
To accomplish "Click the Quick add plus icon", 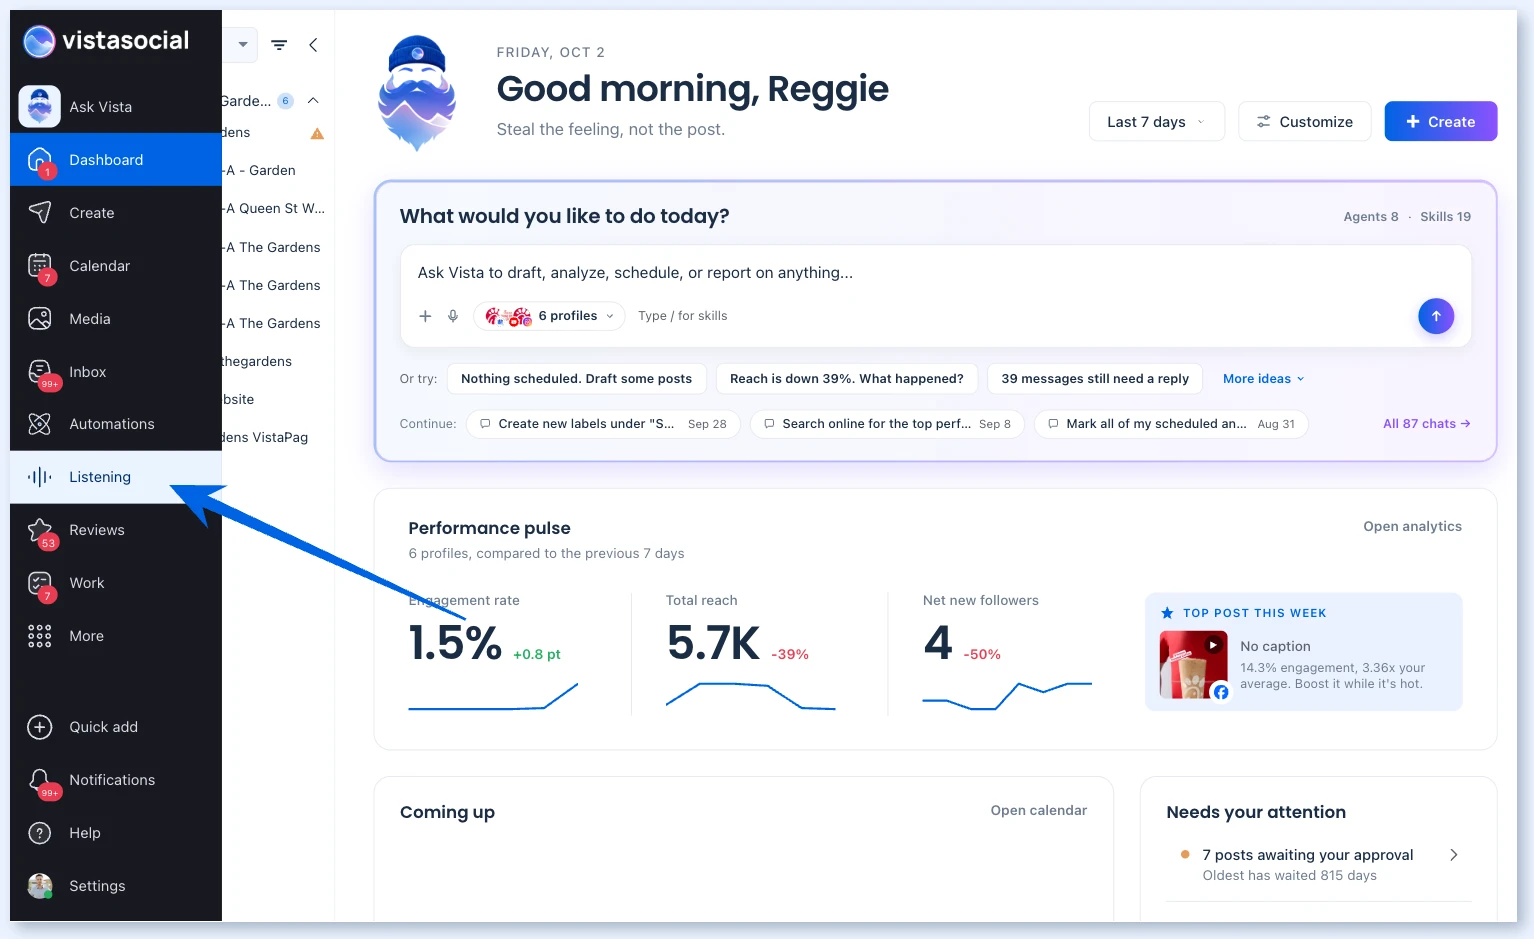I will pyautogui.click(x=40, y=727).
